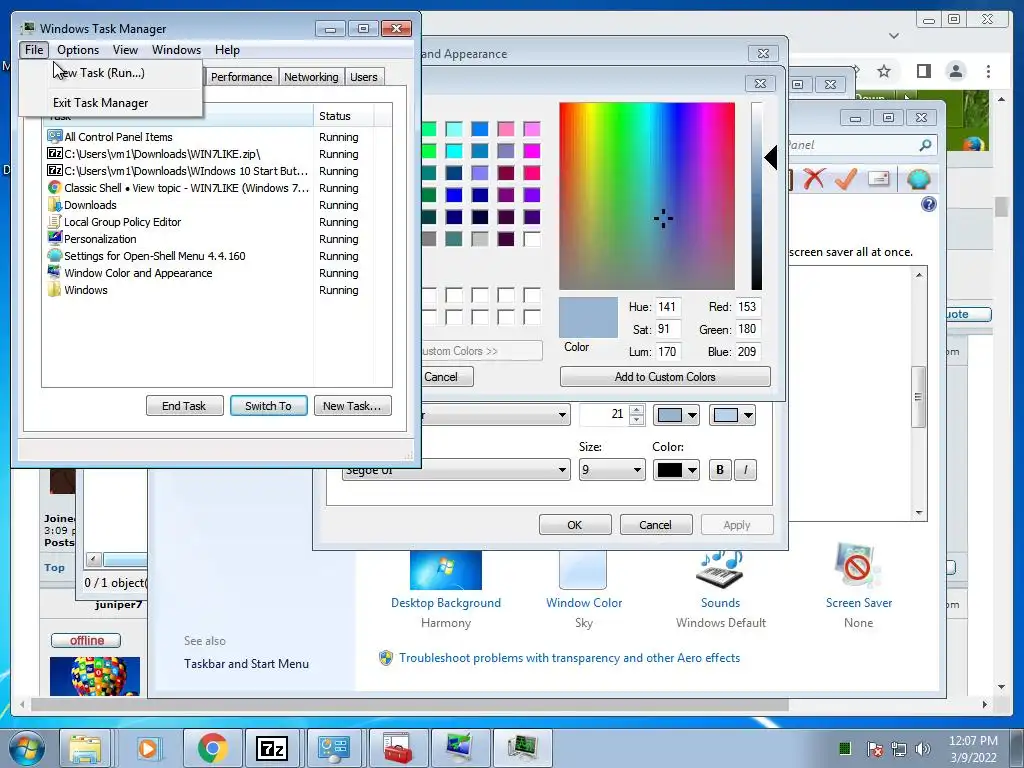Image resolution: width=1024 pixels, height=768 pixels.
Task: Switch to the Performance tab
Action: click(241, 76)
